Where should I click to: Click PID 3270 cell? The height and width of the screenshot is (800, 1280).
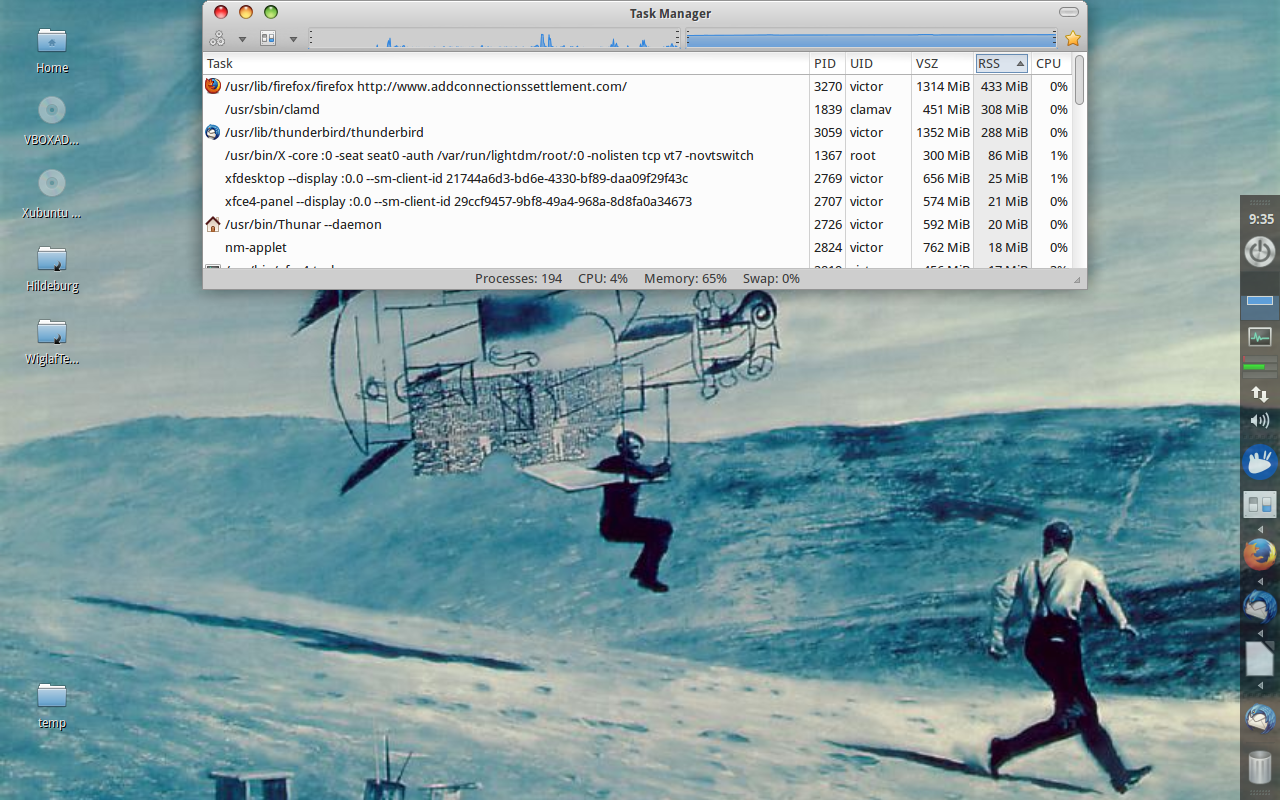pos(828,87)
